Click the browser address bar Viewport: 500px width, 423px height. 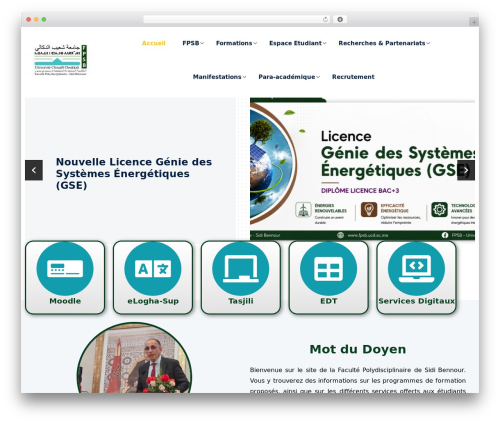click(237, 19)
